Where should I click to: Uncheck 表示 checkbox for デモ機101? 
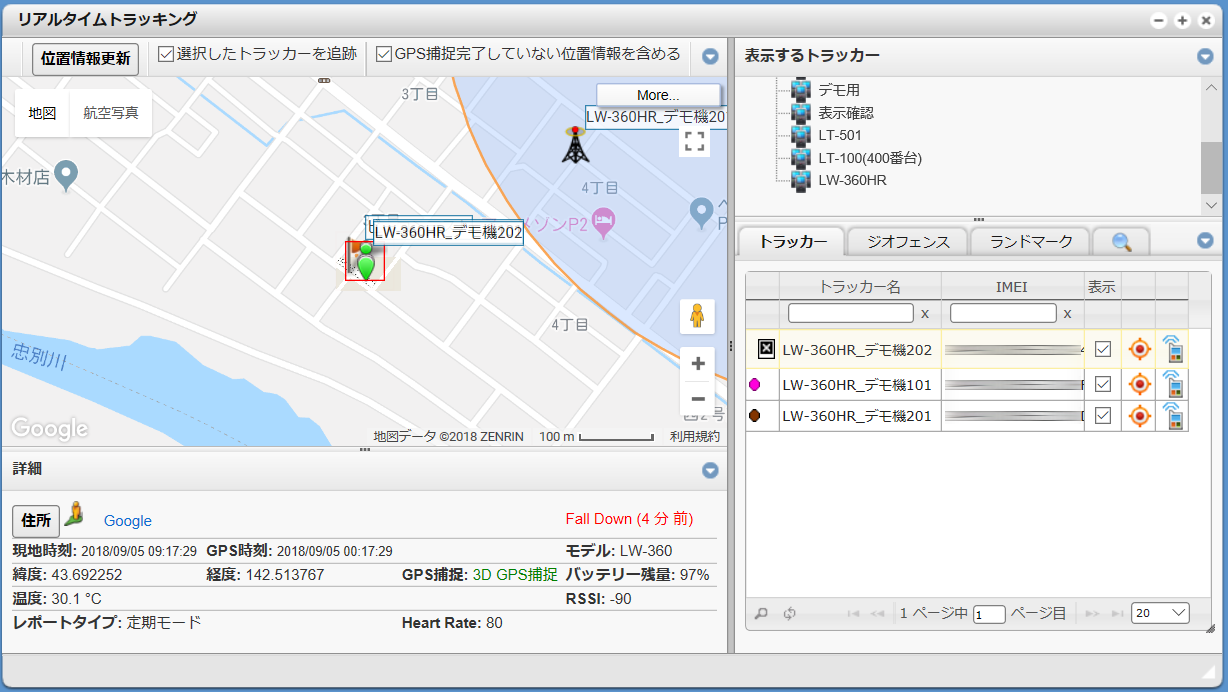click(x=1103, y=384)
